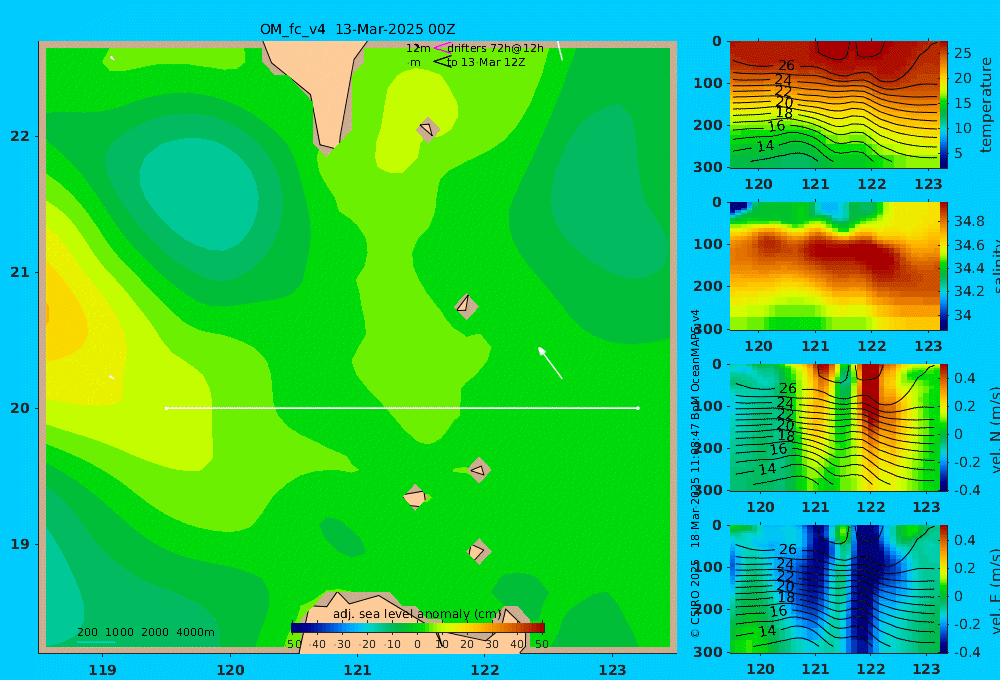Click longitude label 119 on the main map
This screenshot has height=680, width=1000.
(x=102, y=670)
